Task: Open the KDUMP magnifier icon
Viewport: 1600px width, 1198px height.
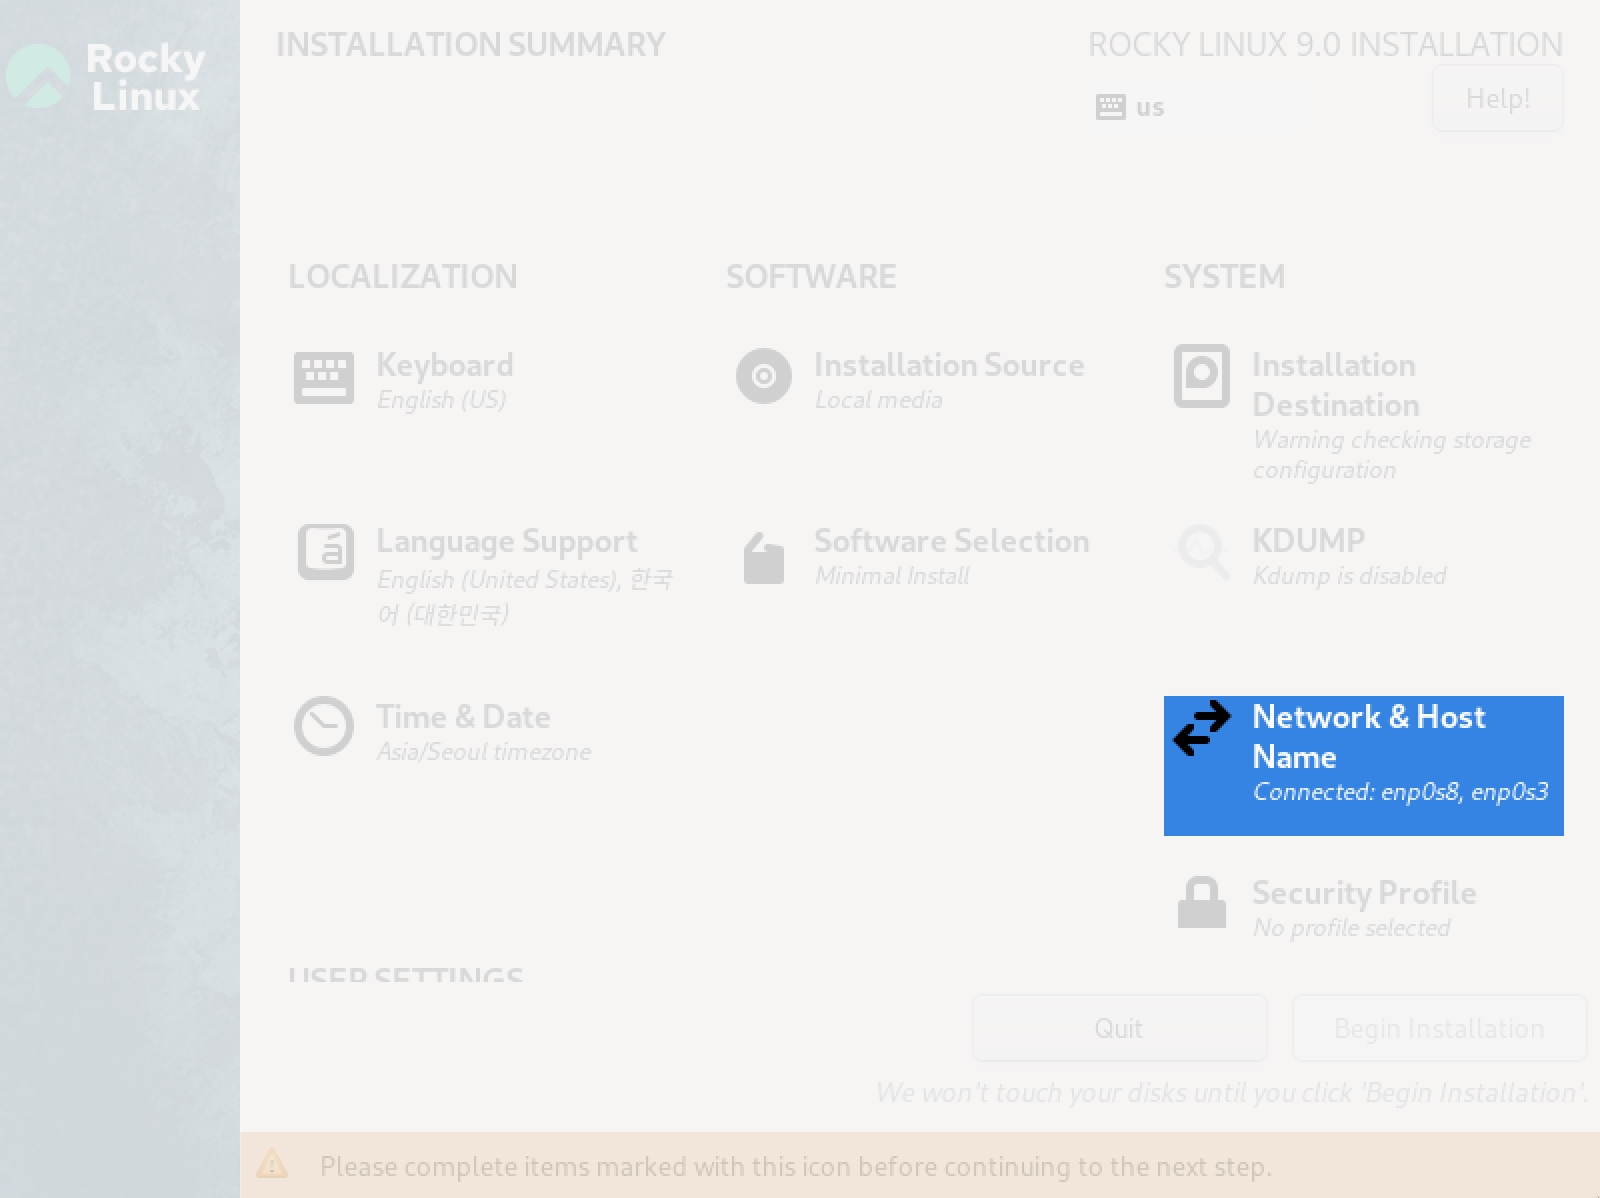Action: click(x=1202, y=552)
